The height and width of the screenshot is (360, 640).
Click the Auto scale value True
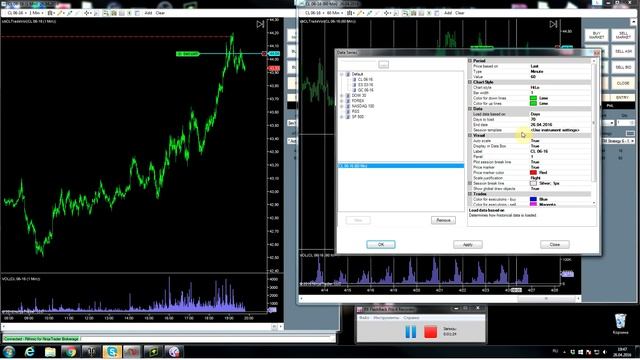pyautogui.click(x=535, y=141)
